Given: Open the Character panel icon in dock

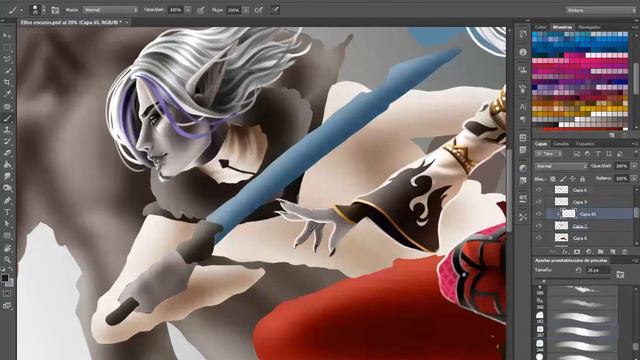Looking at the screenshot, I should click(523, 107).
